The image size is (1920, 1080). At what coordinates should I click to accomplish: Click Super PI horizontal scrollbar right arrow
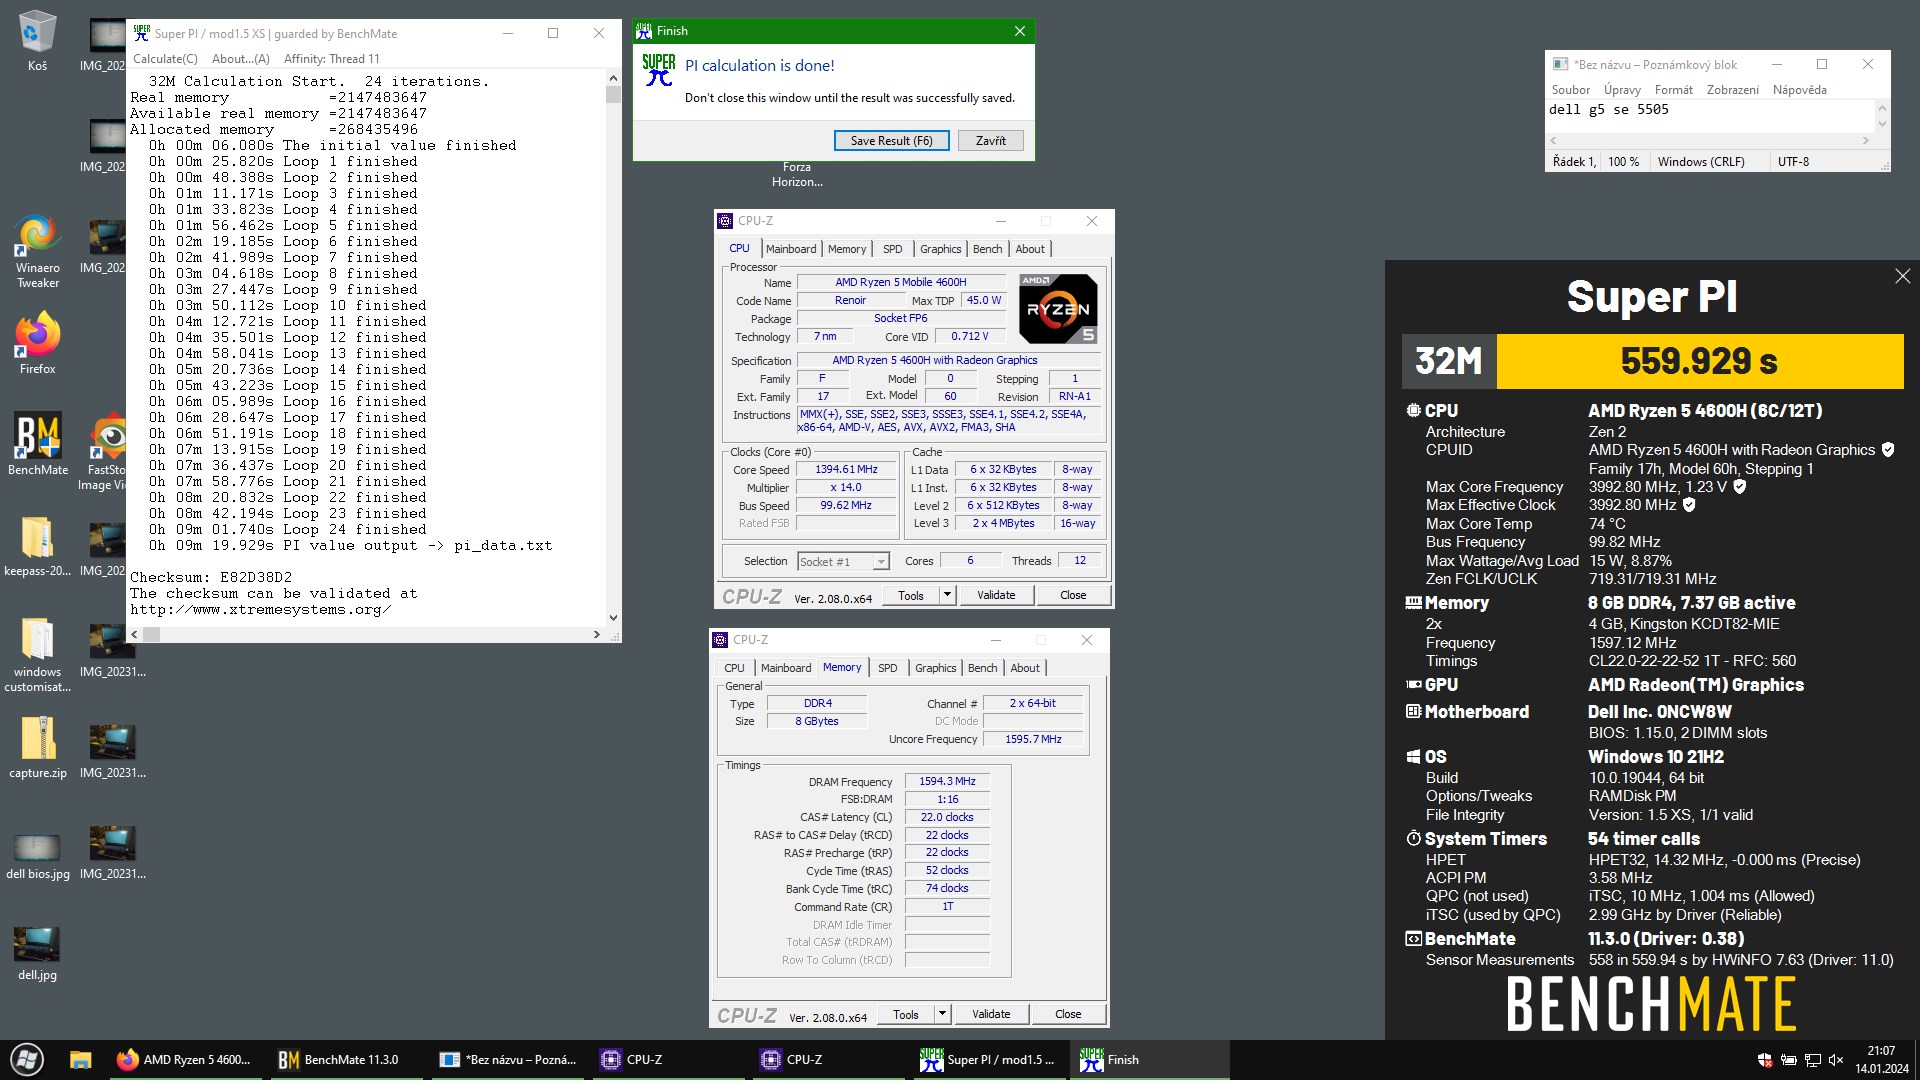[x=597, y=635]
